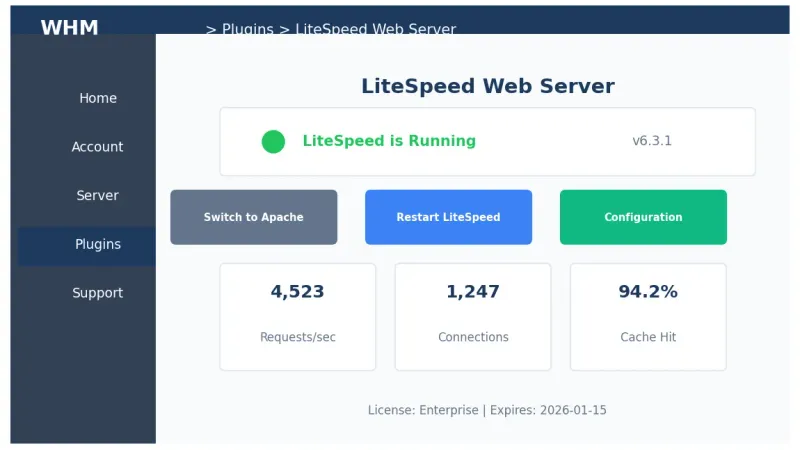This screenshot has width=800, height=450.
Task: Click the LiteSpeed Web Server page heading
Action: pyautogui.click(x=488, y=86)
